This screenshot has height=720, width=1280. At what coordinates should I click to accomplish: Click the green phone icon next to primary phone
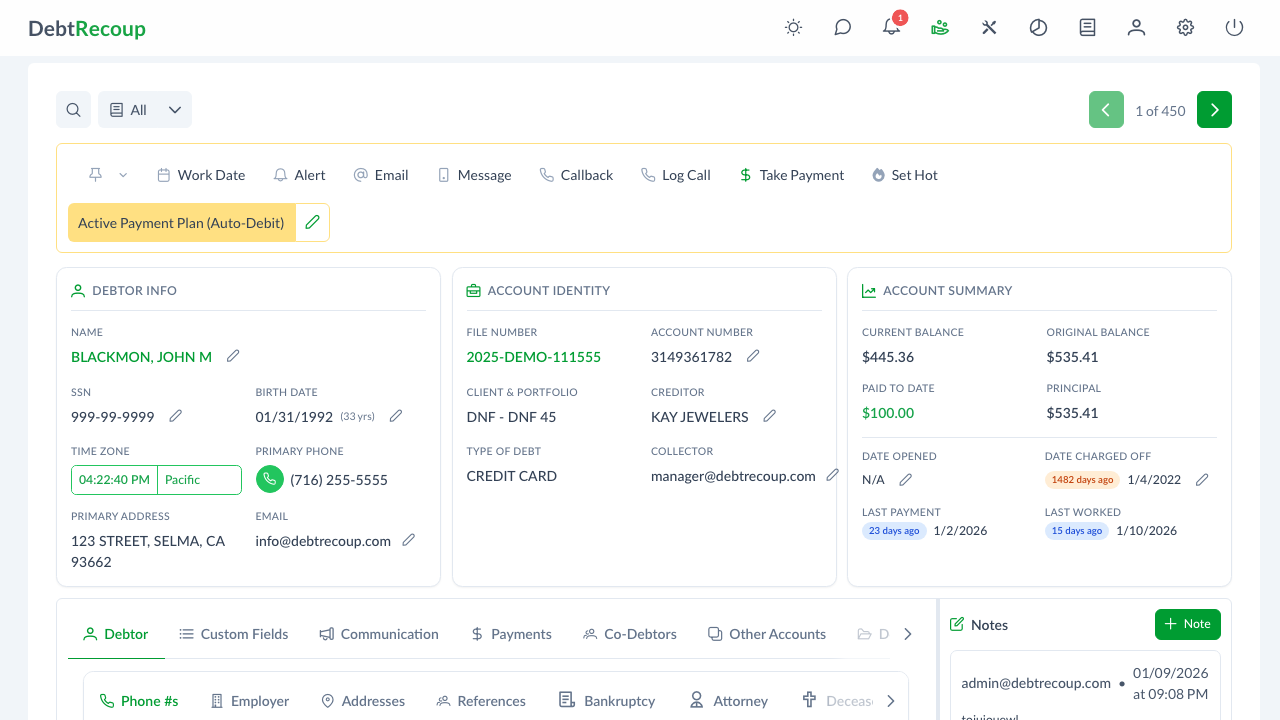tap(269, 479)
